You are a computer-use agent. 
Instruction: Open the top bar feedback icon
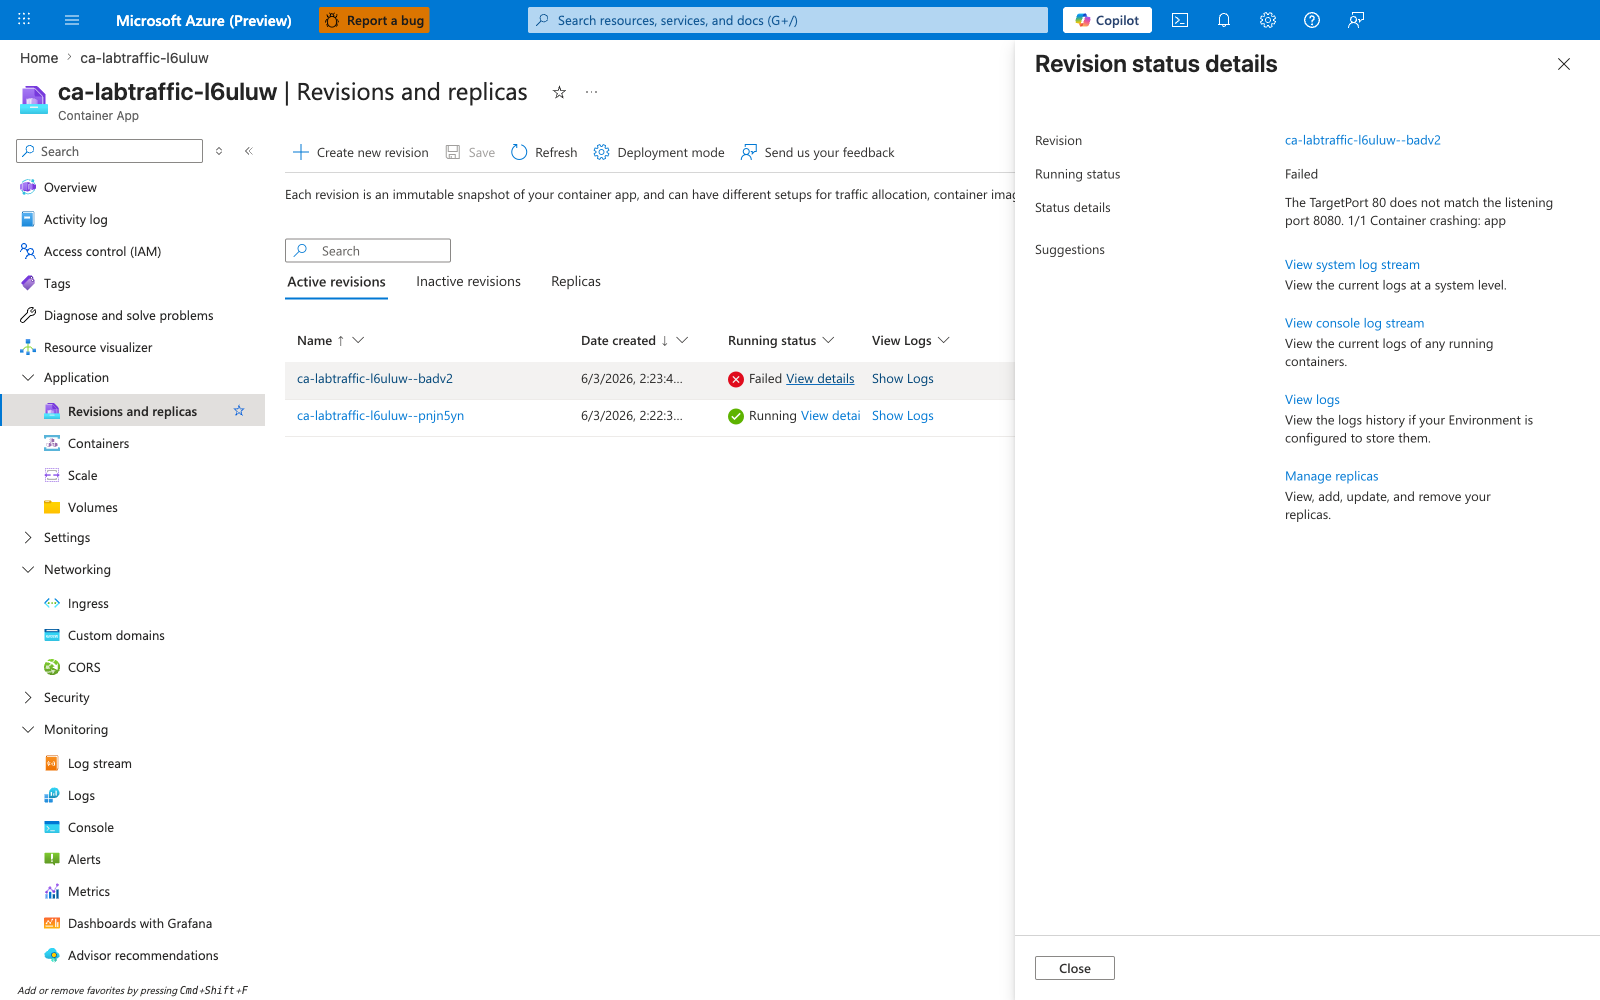coord(1356,20)
